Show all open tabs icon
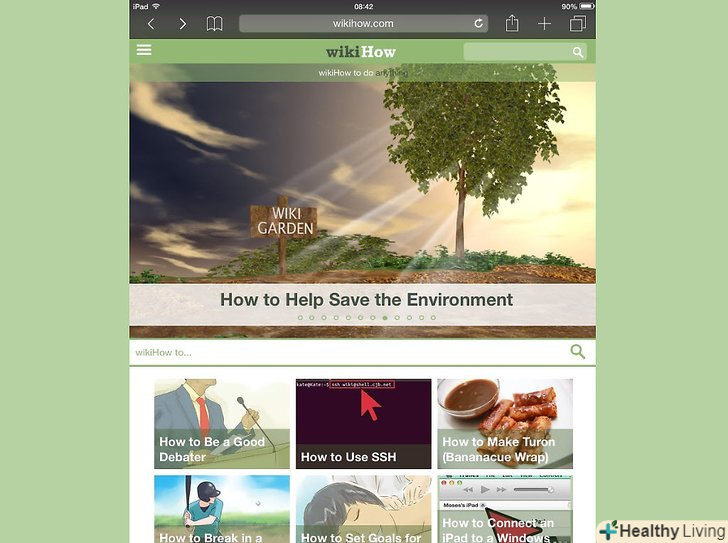Image resolution: width=728 pixels, height=543 pixels. point(578,24)
